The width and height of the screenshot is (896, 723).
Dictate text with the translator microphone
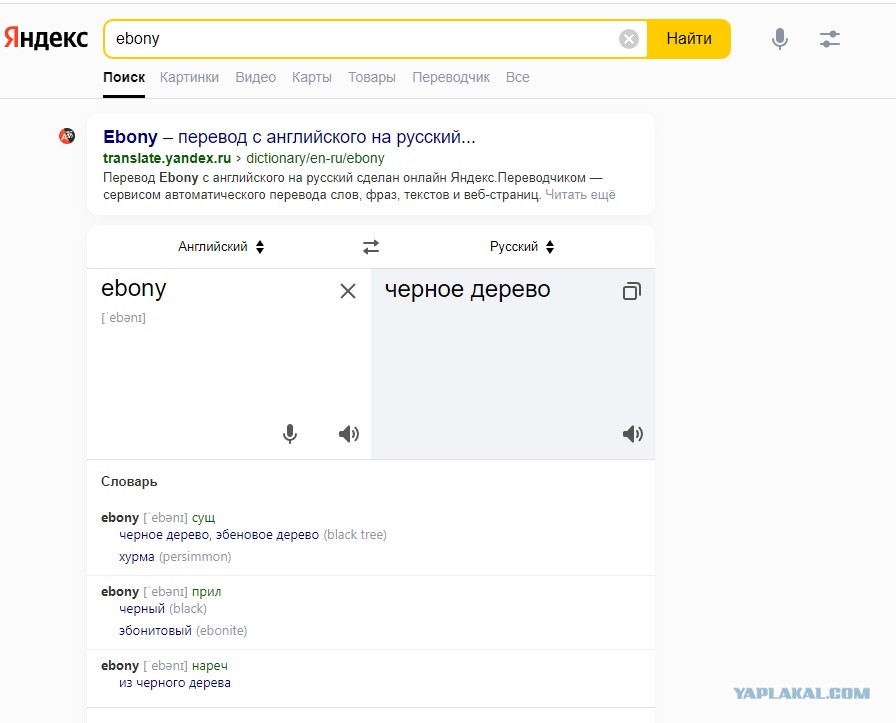290,434
